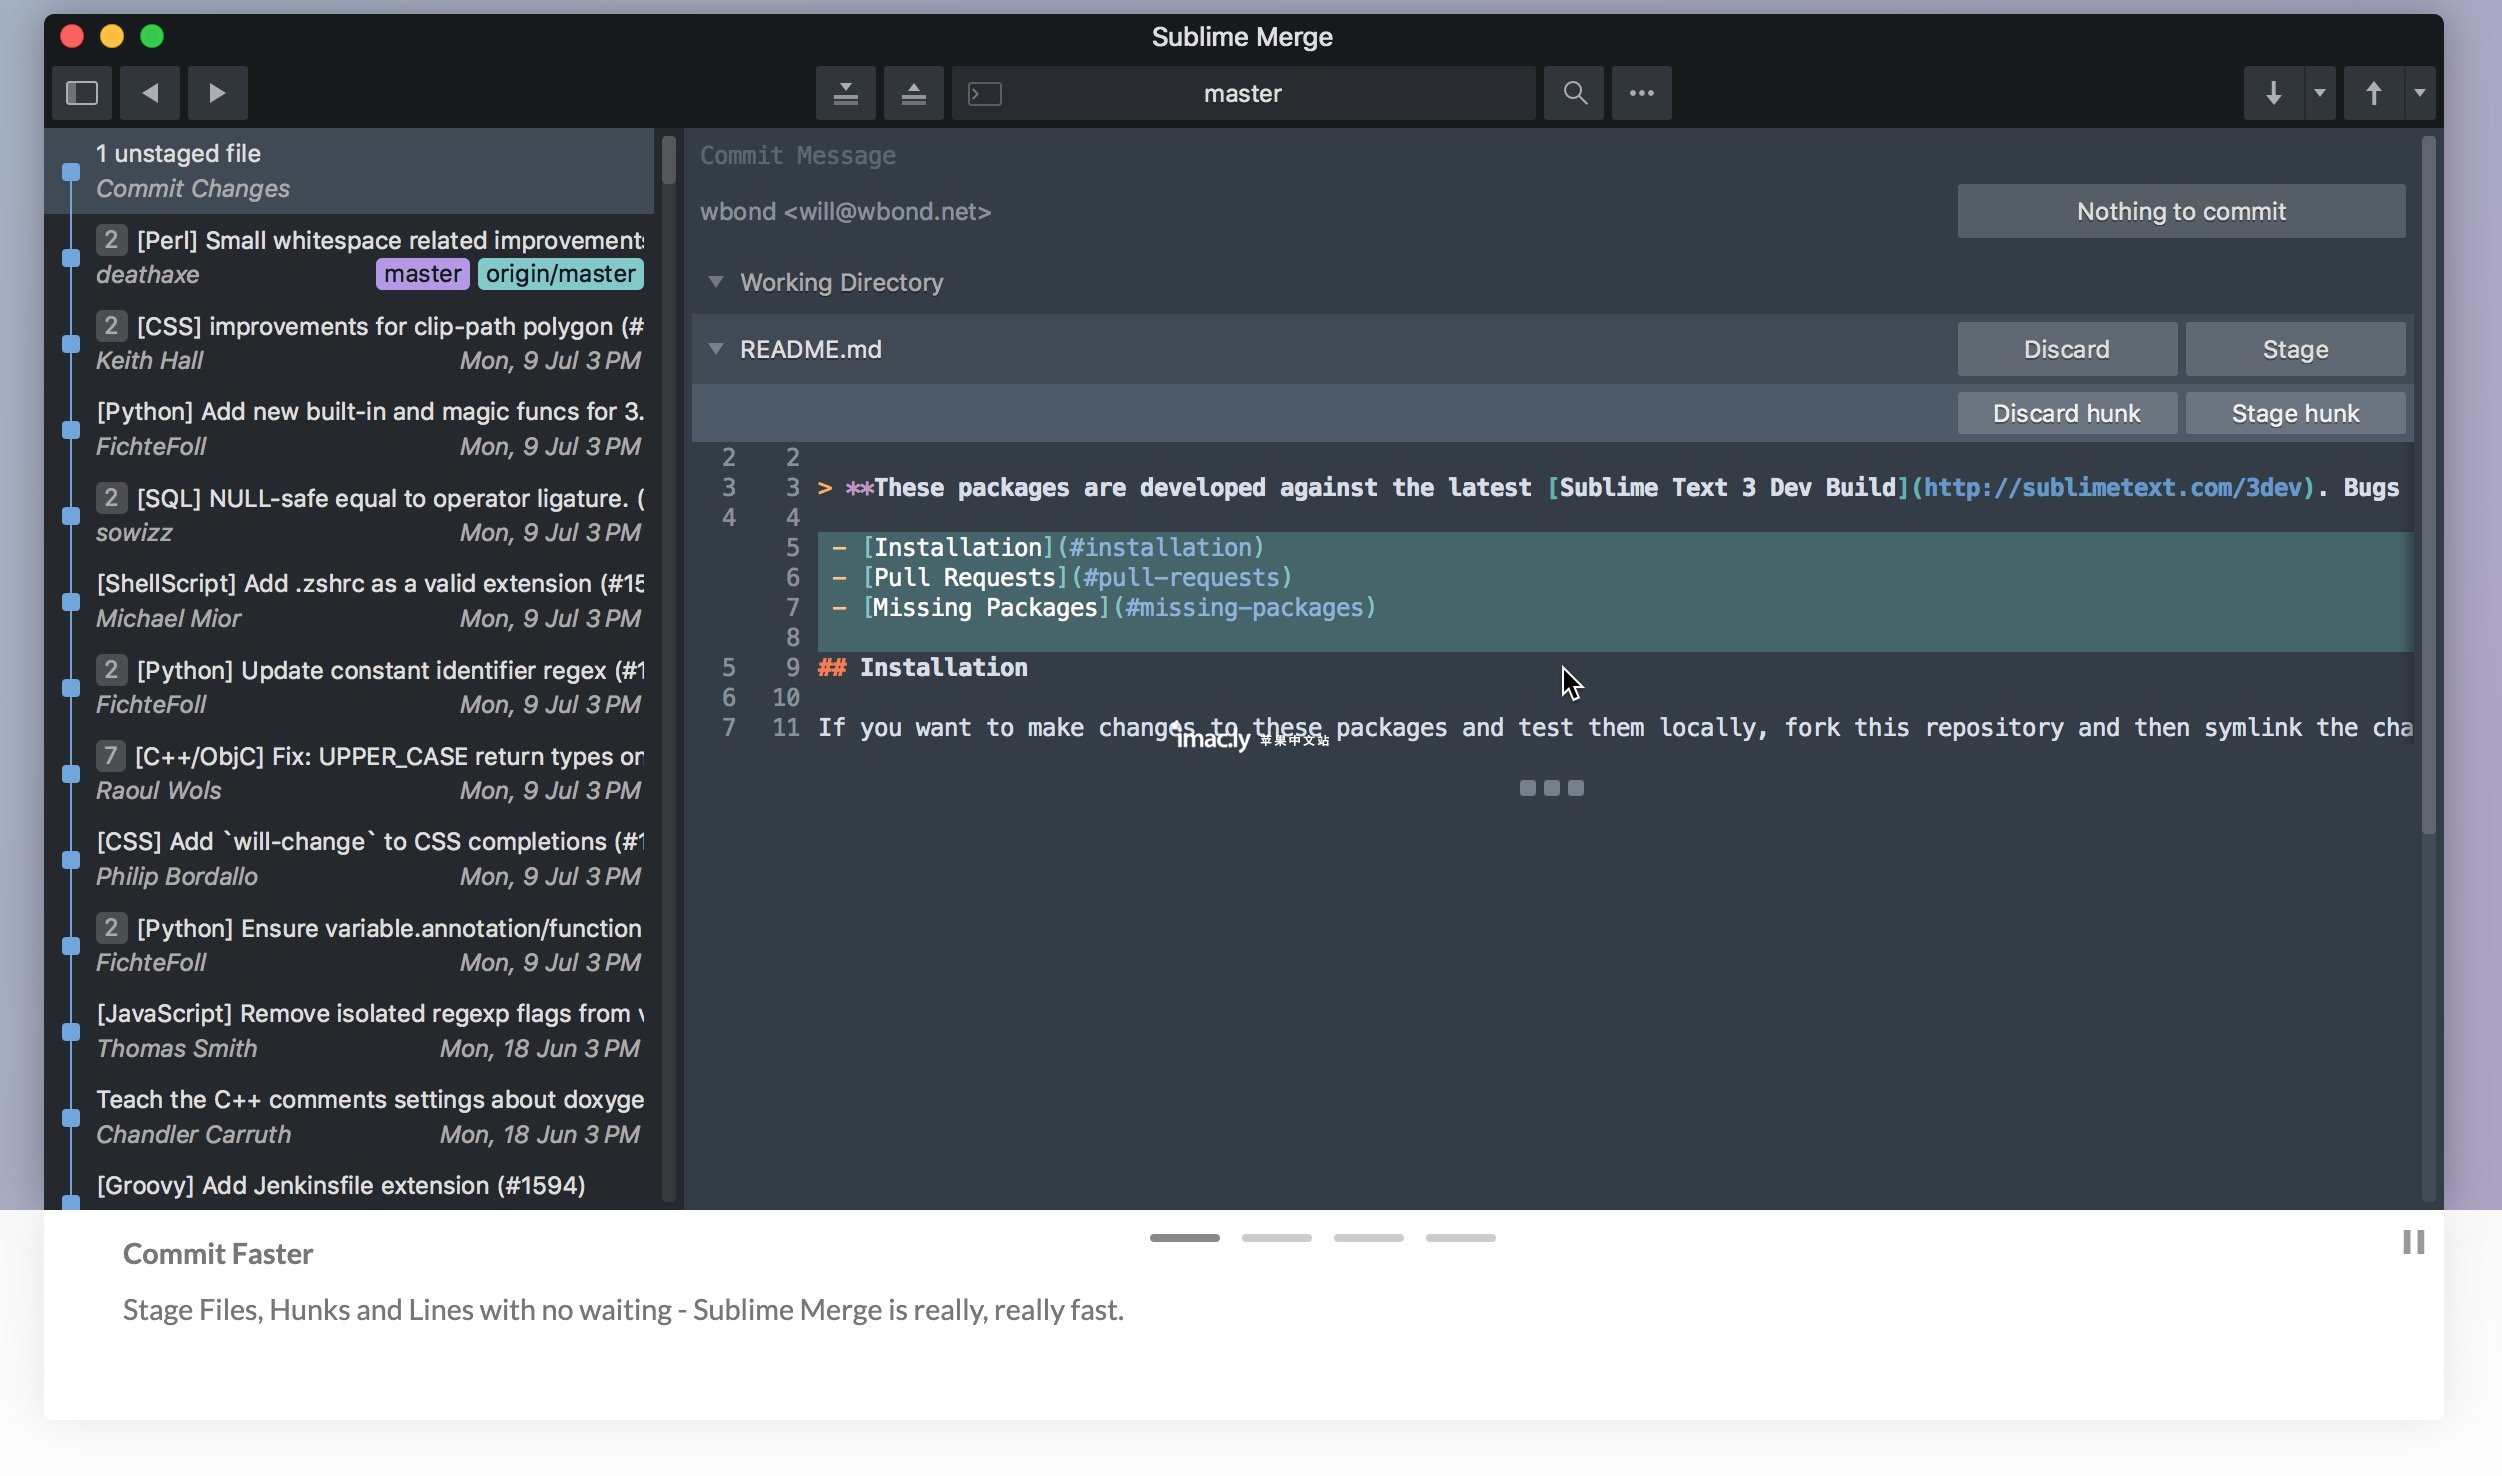
Task: Go back with the left arrow
Action: click(x=150, y=93)
